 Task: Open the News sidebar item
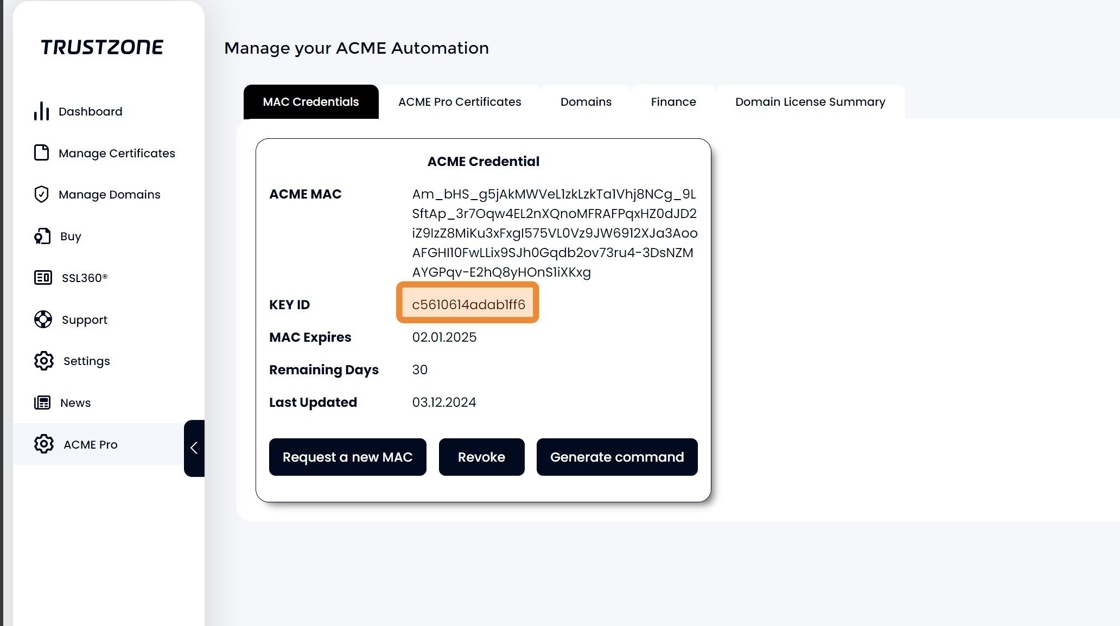pyautogui.click(x=75, y=403)
